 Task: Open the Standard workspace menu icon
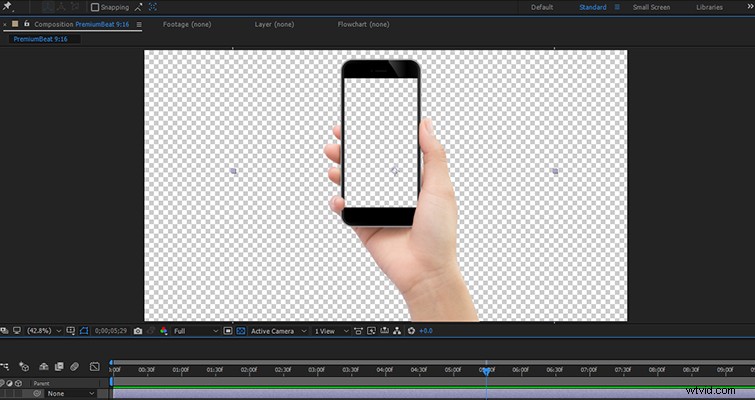click(617, 7)
